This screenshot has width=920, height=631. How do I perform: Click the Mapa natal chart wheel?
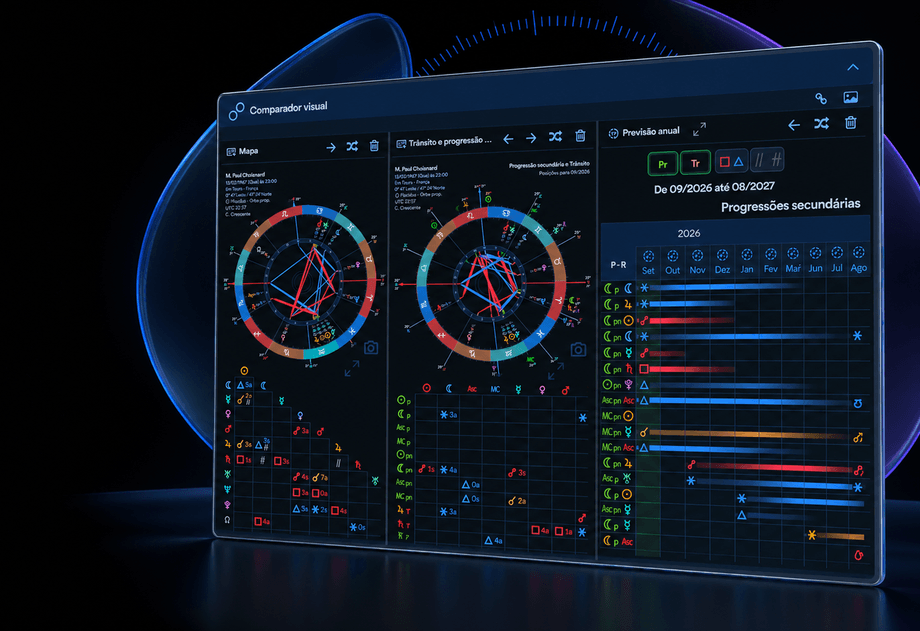click(305, 282)
